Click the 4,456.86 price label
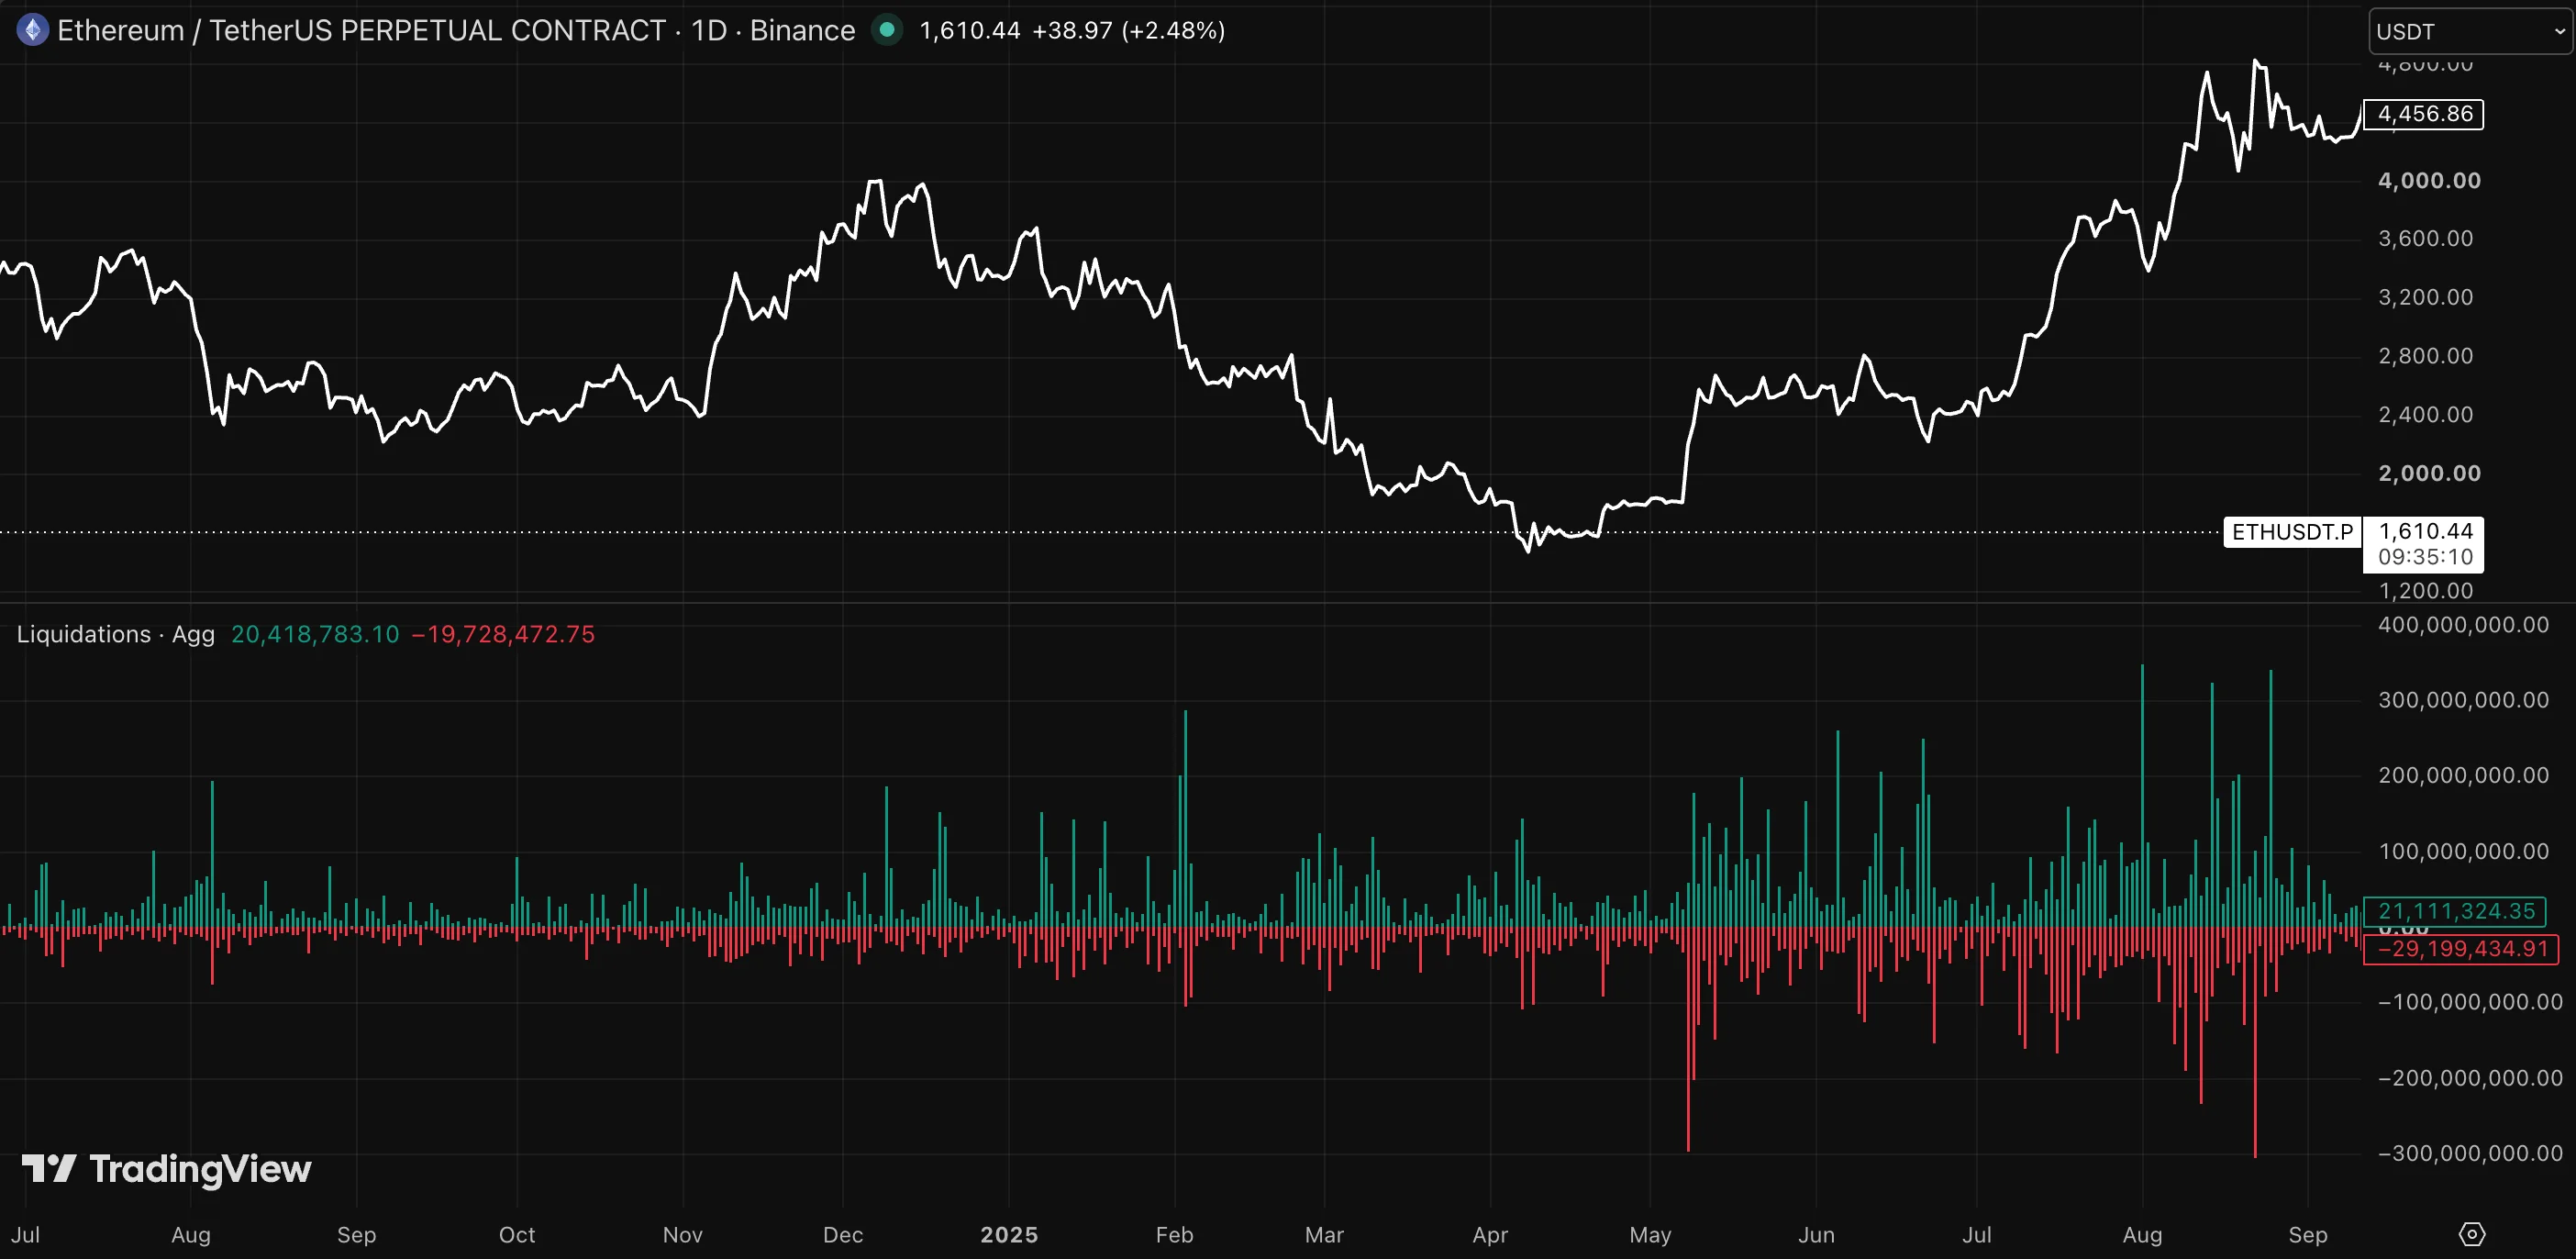 pos(2424,114)
